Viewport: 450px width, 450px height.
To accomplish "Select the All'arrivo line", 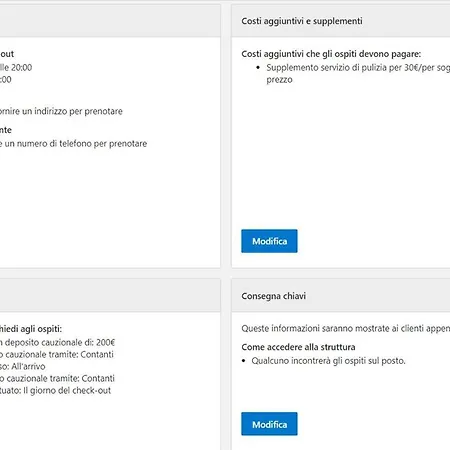I will pos(23,366).
